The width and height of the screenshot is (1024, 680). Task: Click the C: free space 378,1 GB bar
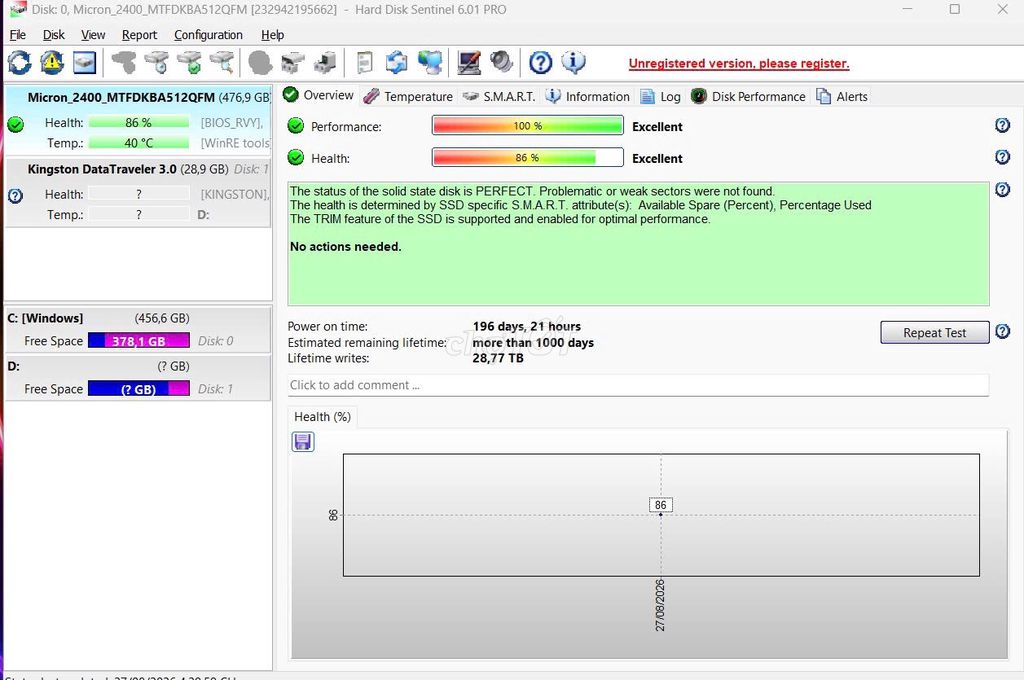[138, 340]
